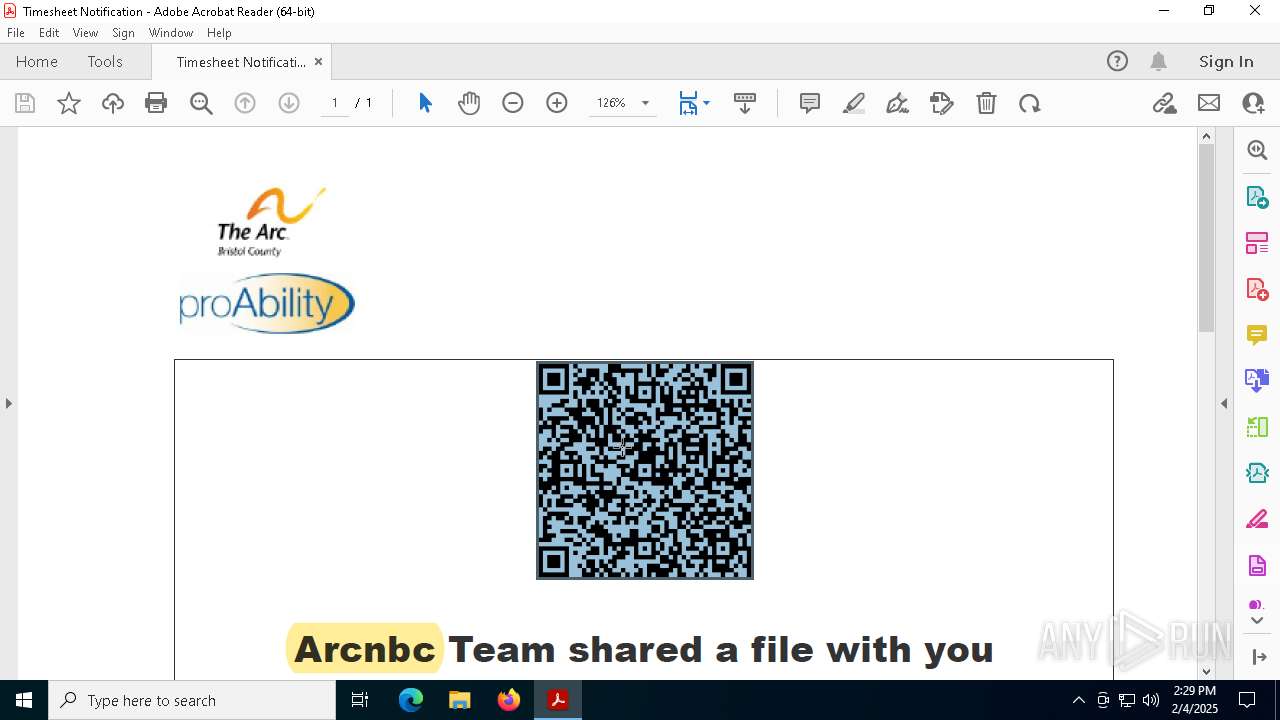Click the highlighted Arcnbc text
Image resolution: width=1280 pixels, height=720 pixels.
pos(365,649)
